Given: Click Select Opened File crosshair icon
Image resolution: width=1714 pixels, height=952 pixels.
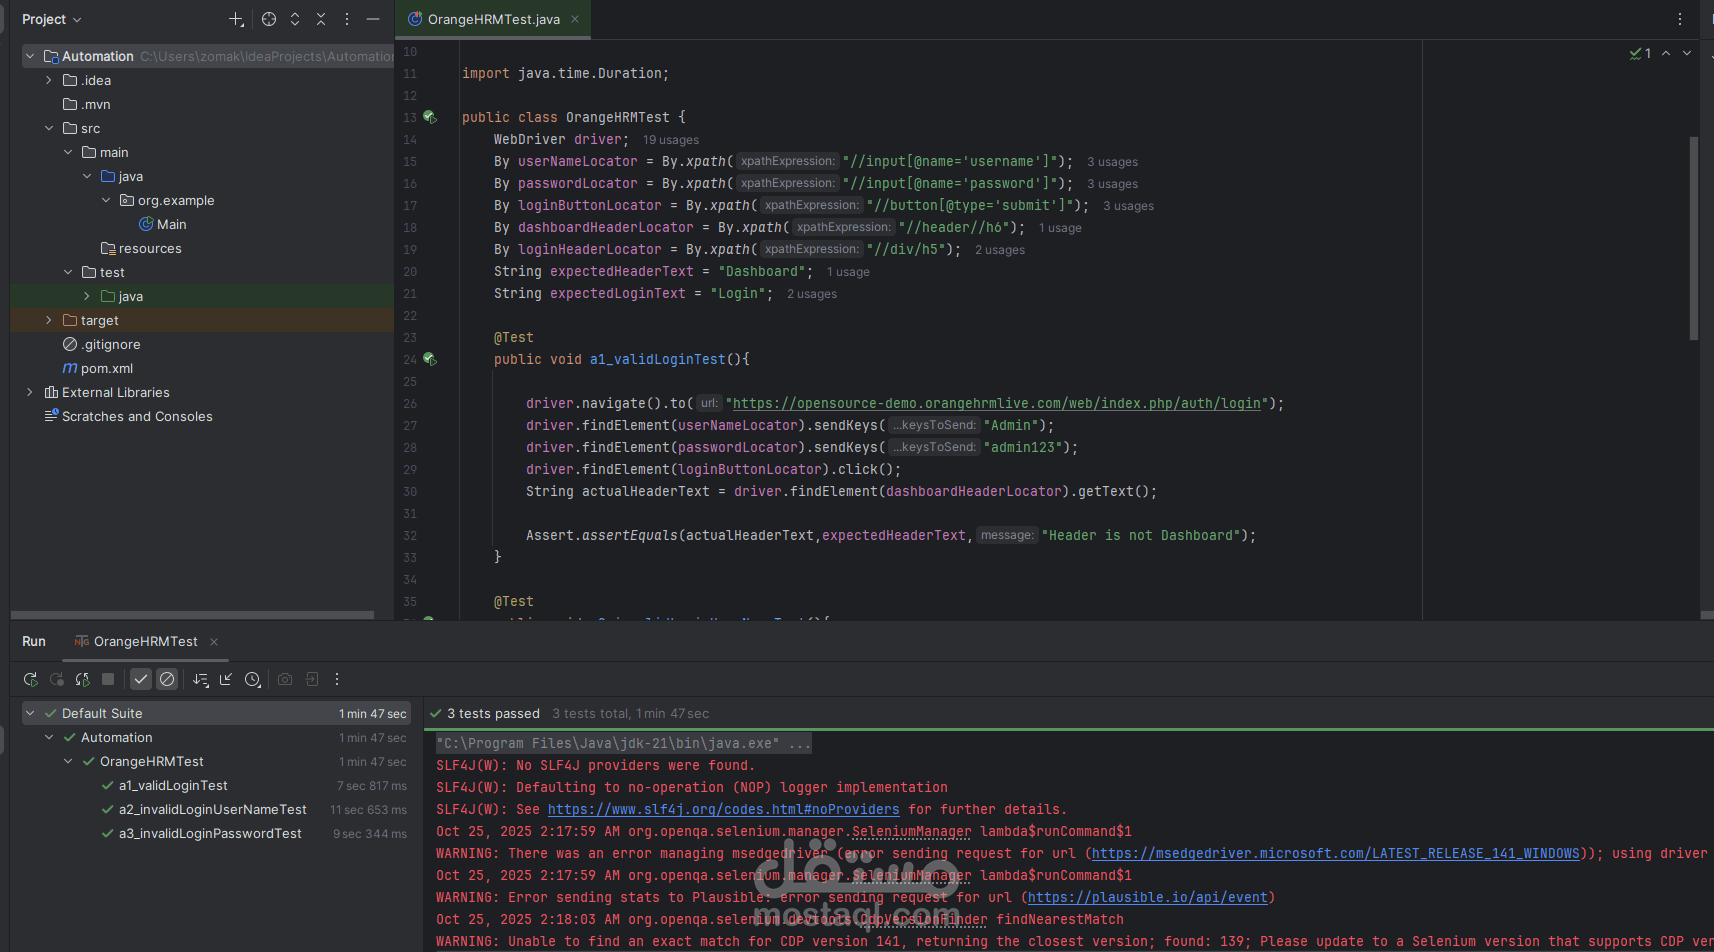Looking at the screenshot, I should point(269,19).
